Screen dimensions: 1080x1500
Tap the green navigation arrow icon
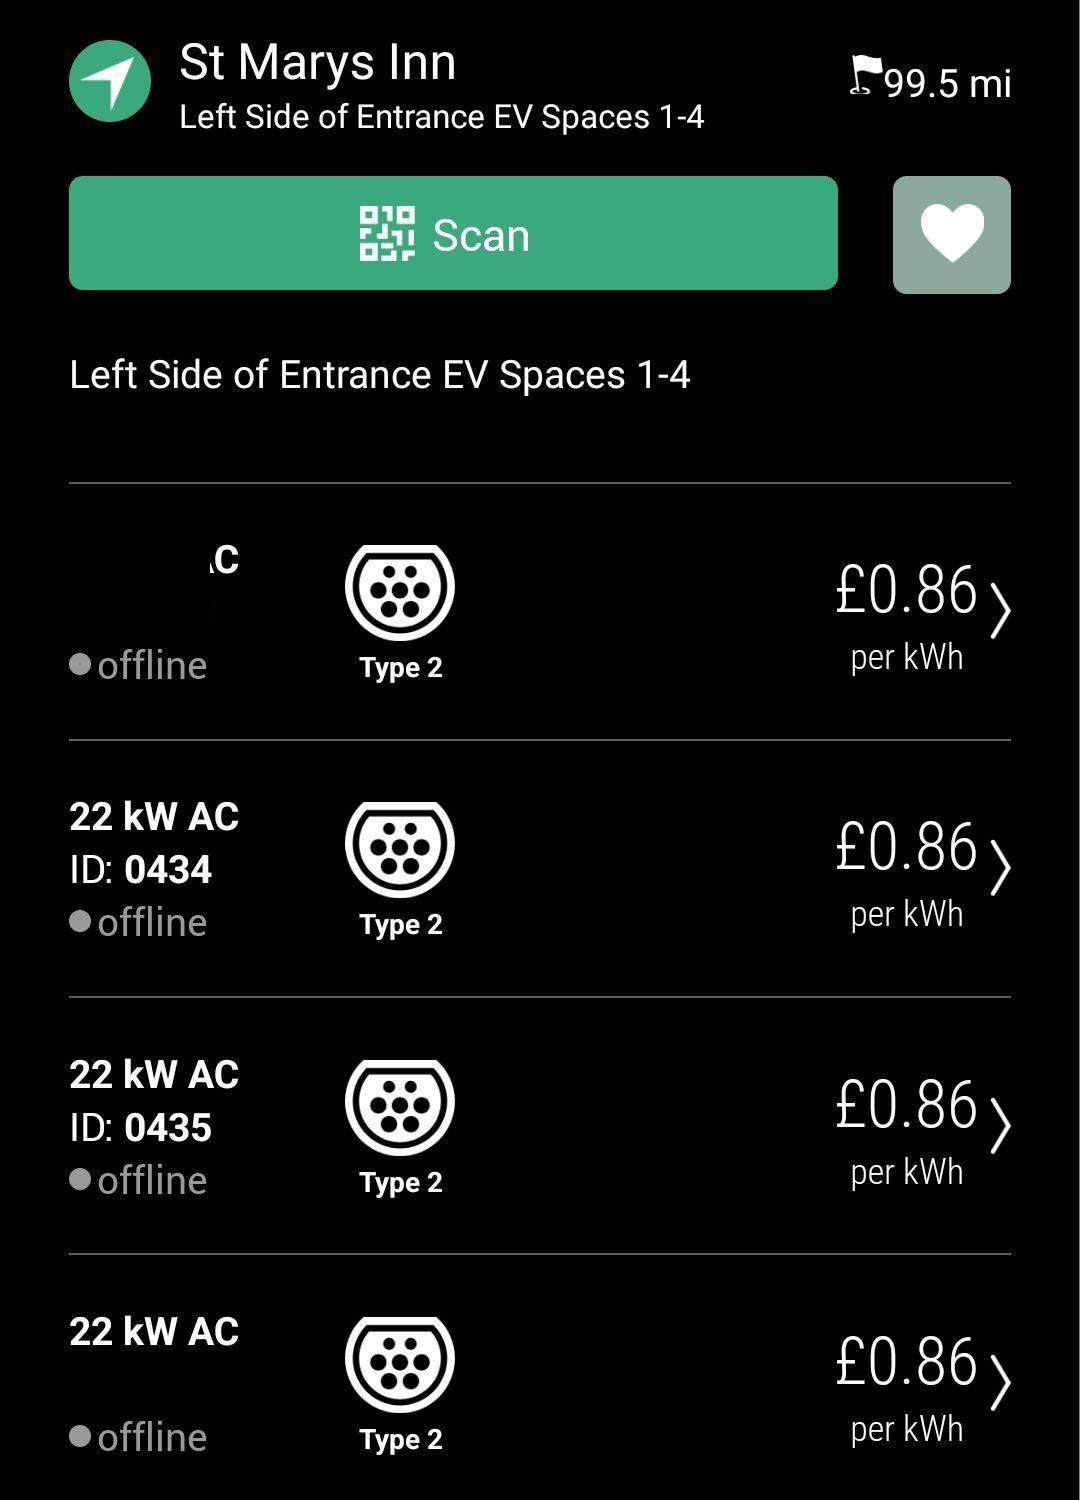tap(110, 81)
